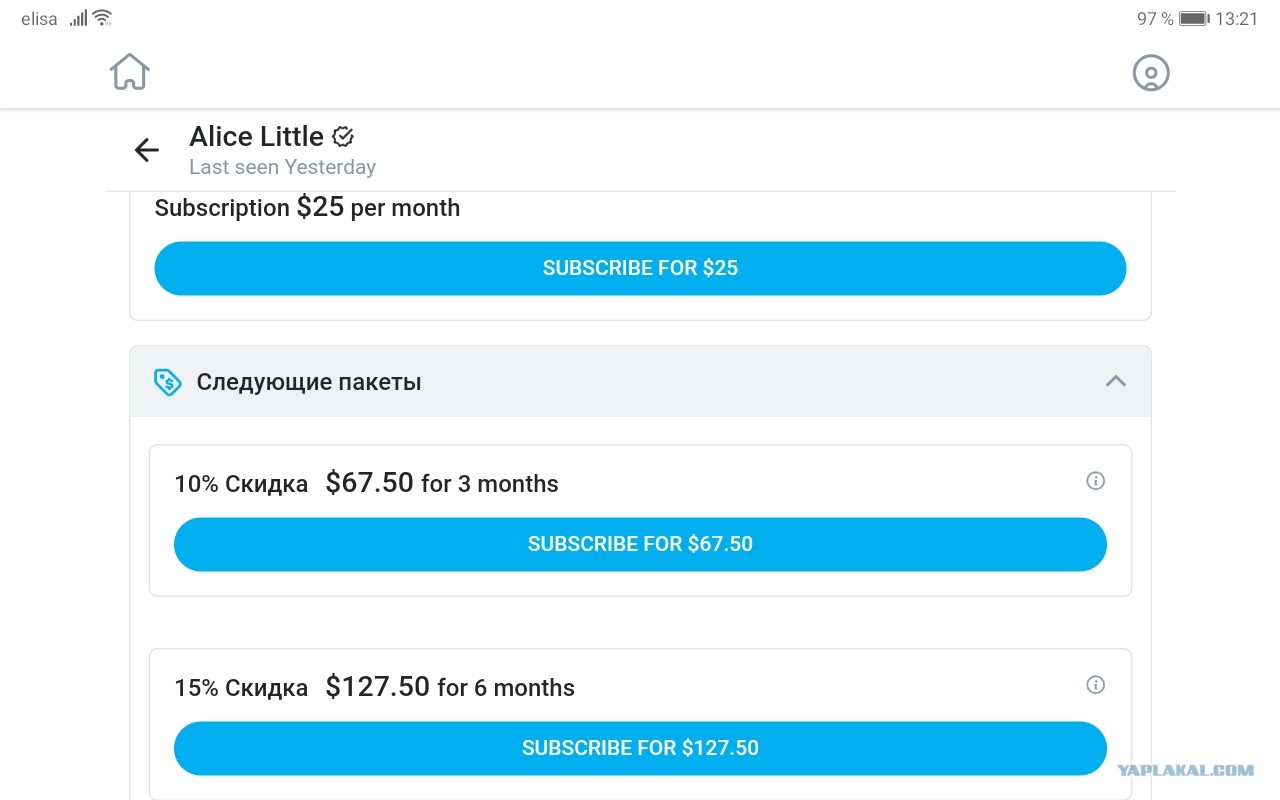Go to the home page icon

pyautogui.click(x=130, y=72)
